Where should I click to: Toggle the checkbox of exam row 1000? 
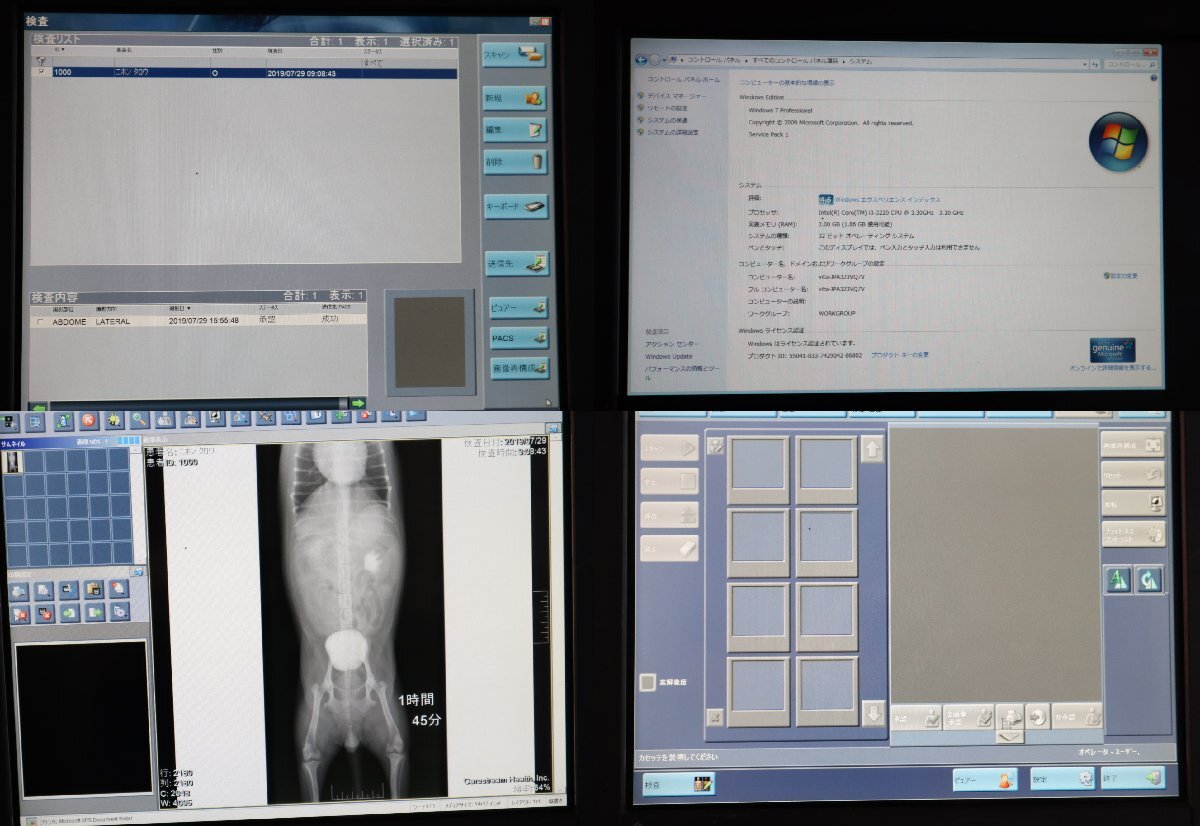(41, 72)
